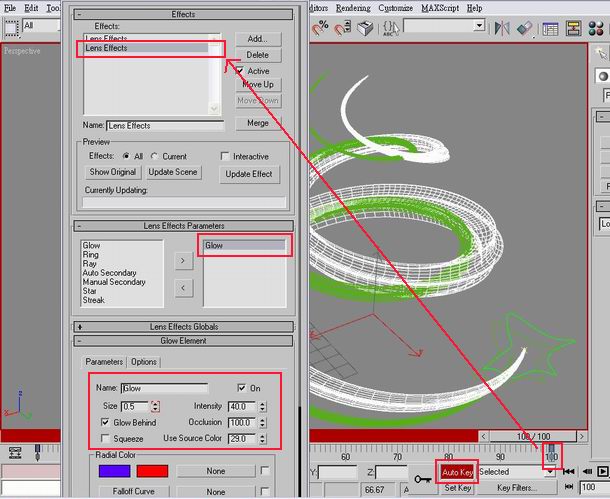
Task: Open the All selection filter dropdown
Action: pos(42,26)
